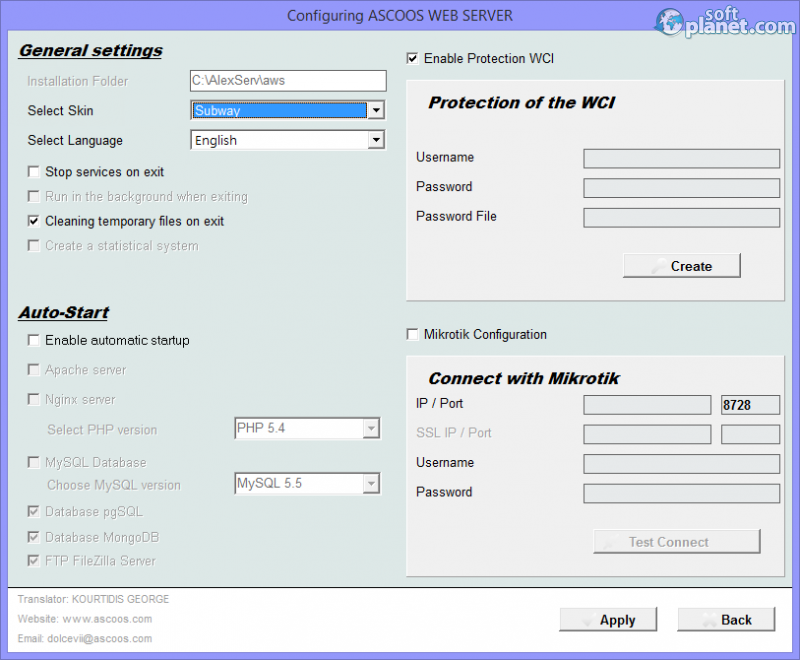Toggle Enable Protection WCI checkbox

click(x=412, y=59)
